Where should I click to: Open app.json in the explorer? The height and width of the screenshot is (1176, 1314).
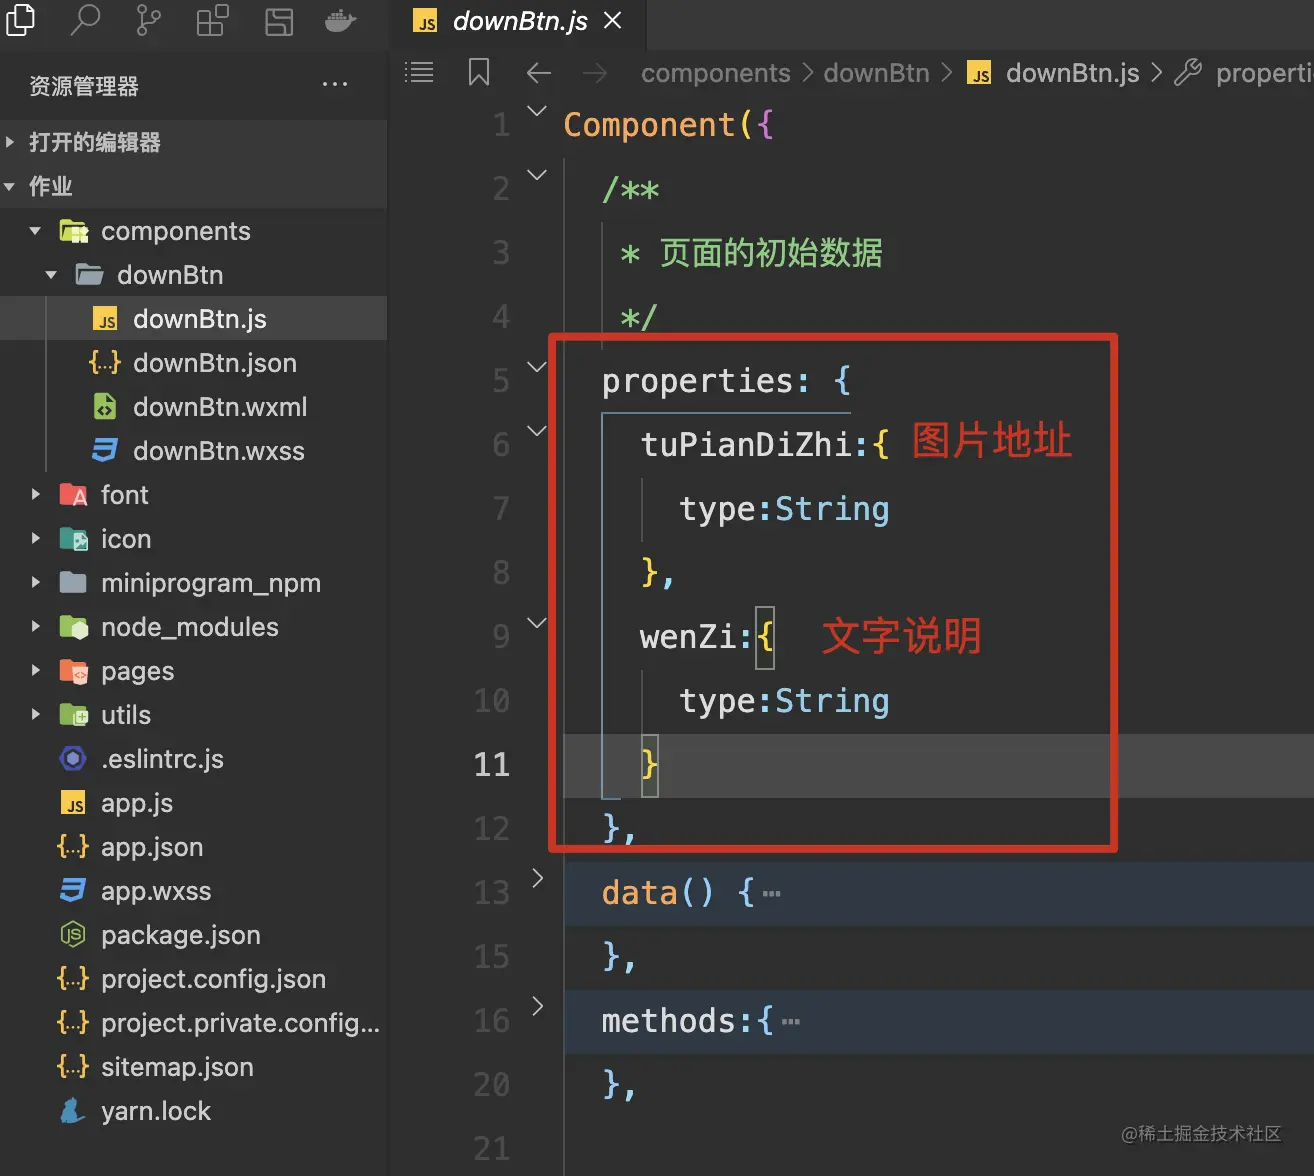(193, 847)
